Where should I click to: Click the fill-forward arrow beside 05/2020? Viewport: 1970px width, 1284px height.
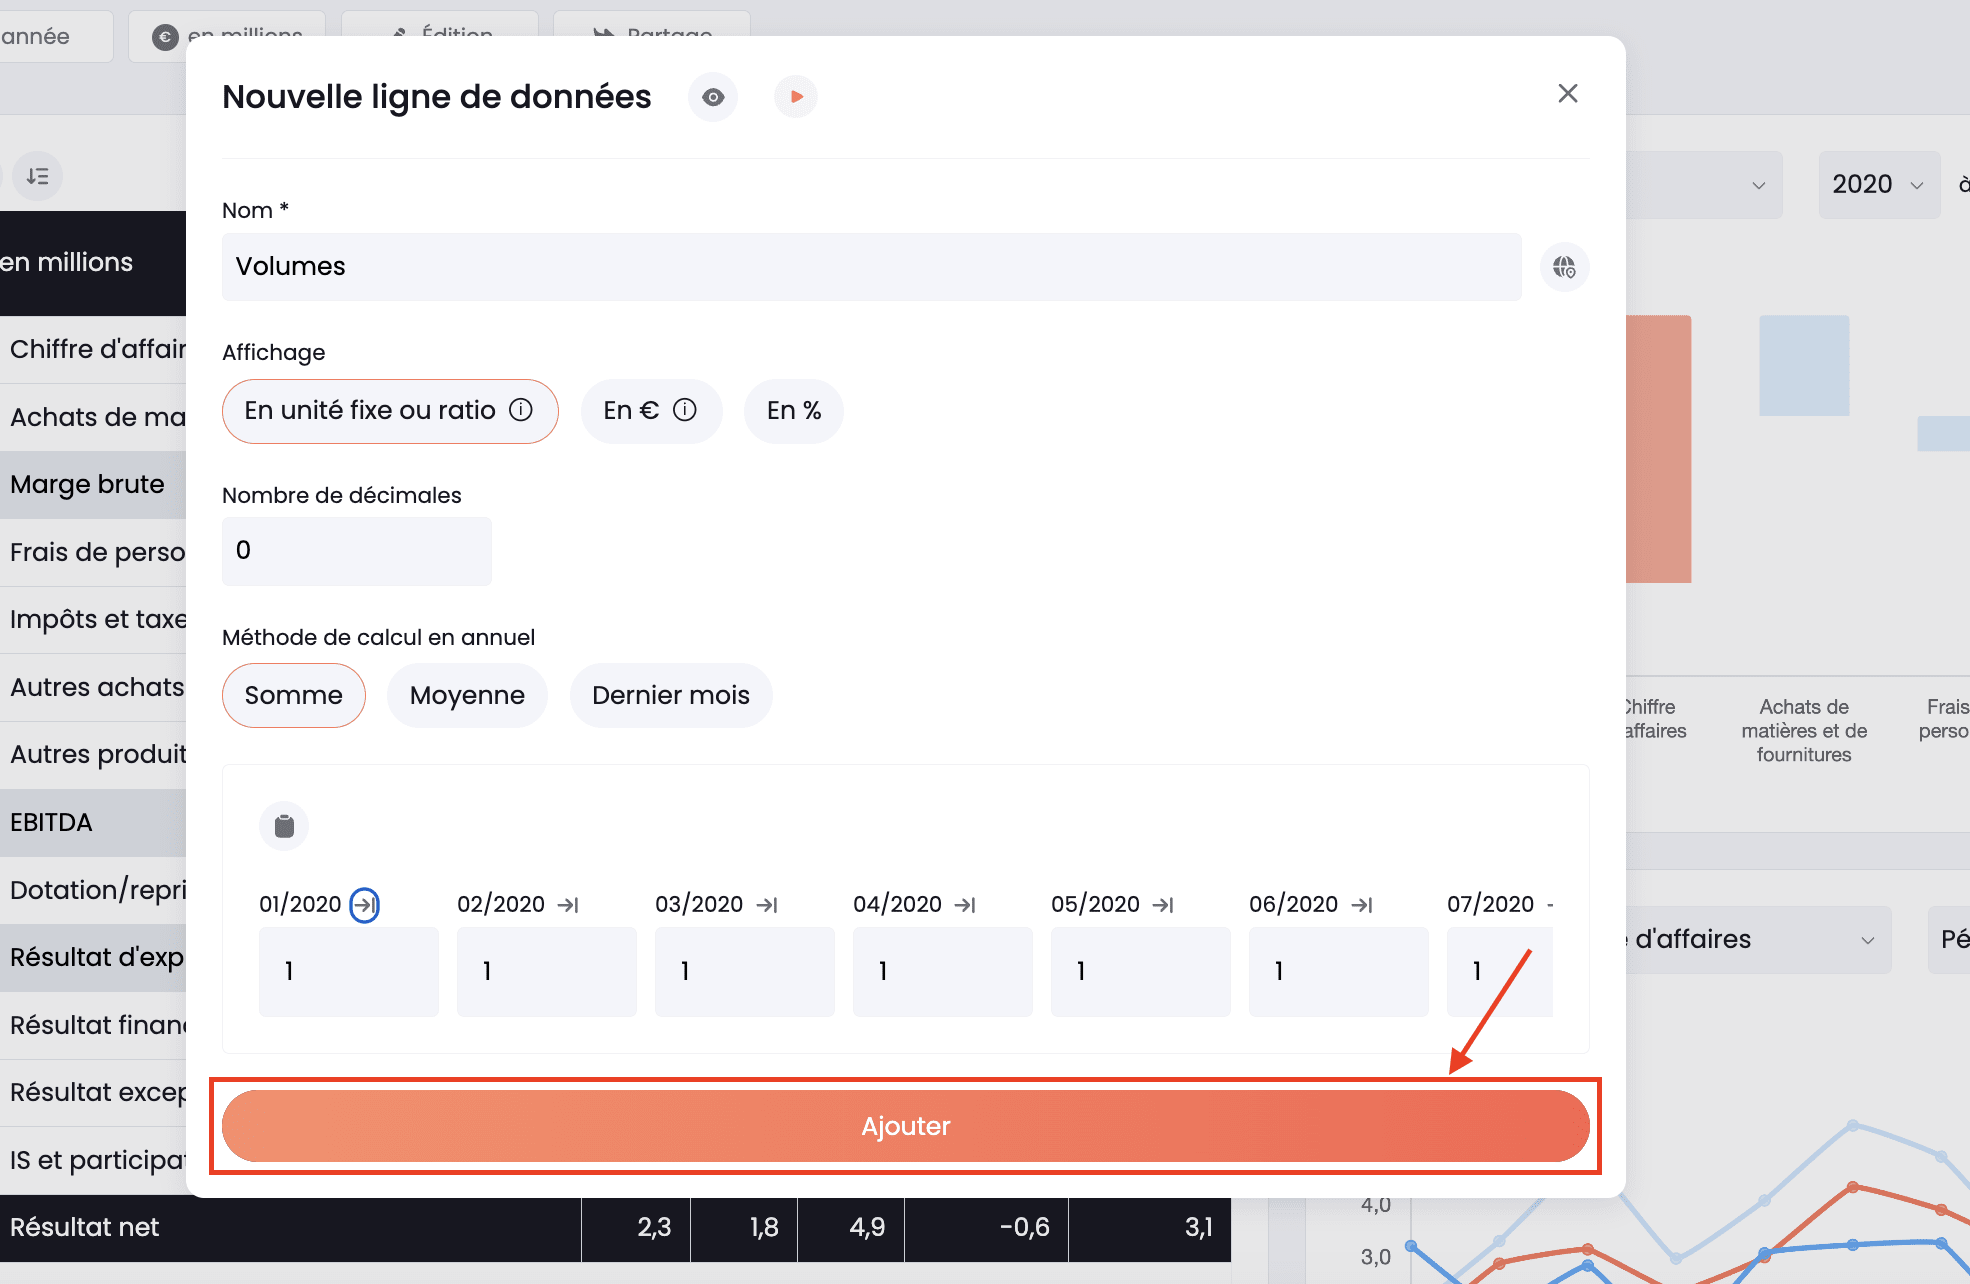click(1162, 905)
